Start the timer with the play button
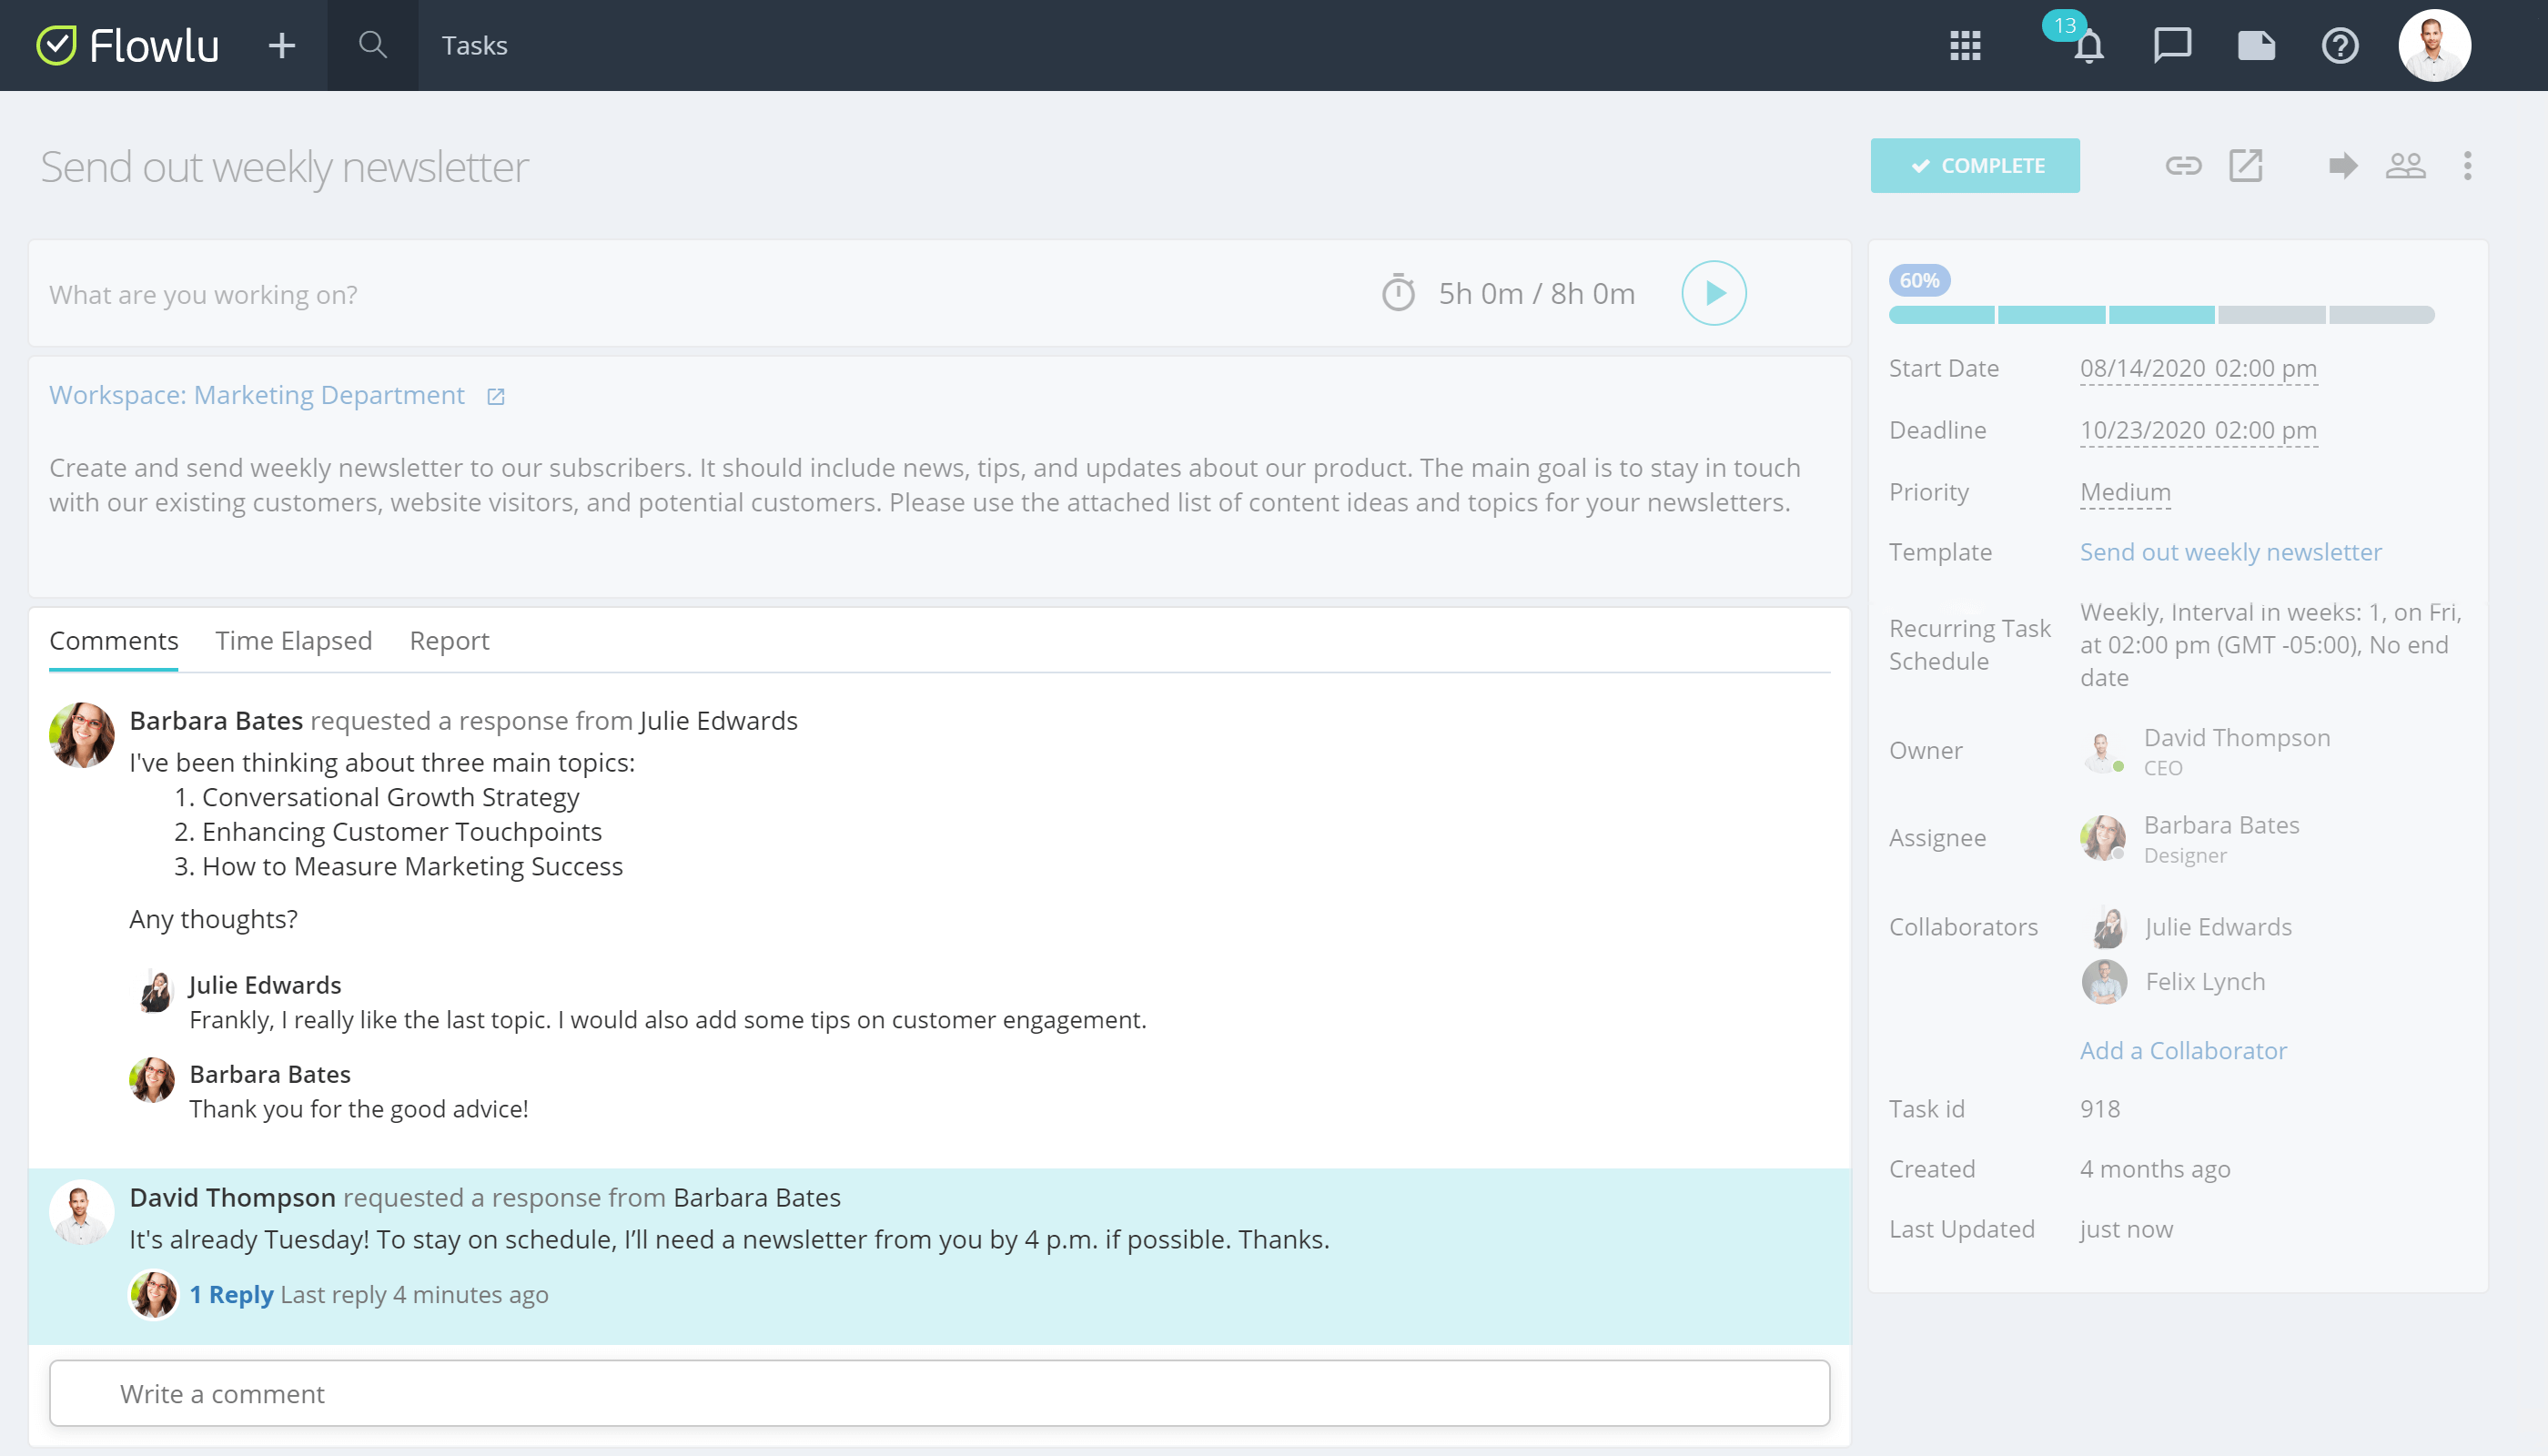This screenshot has width=2548, height=1456. [1713, 293]
